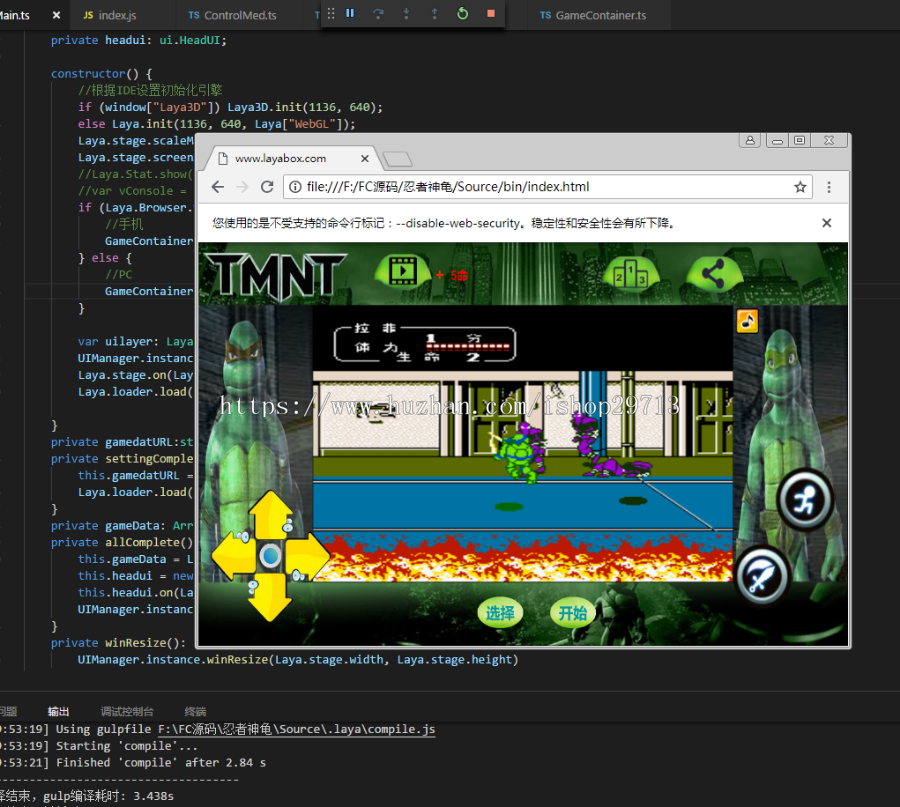This screenshot has height=807, width=900.
Task: Tap the blue center of the d-pad
Action: tap(270, 556)
